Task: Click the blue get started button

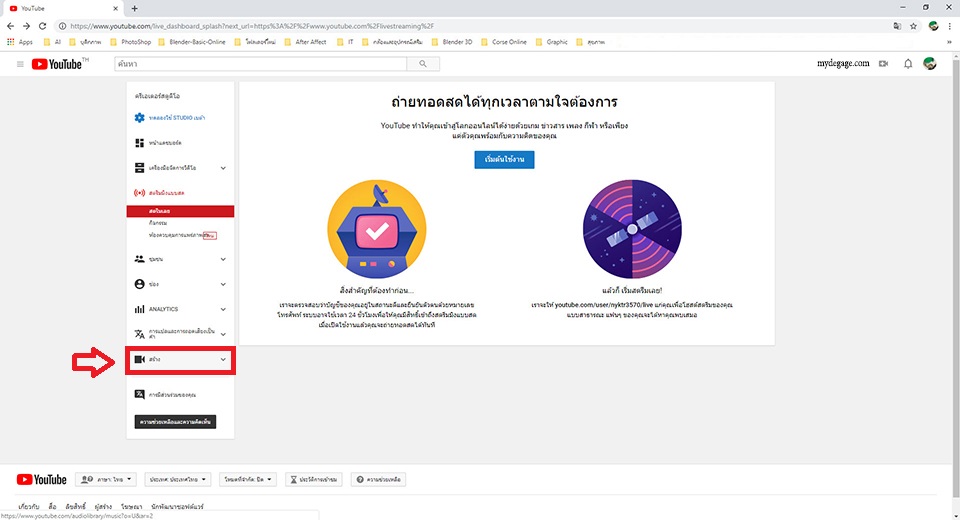Action: pos(504,159)
